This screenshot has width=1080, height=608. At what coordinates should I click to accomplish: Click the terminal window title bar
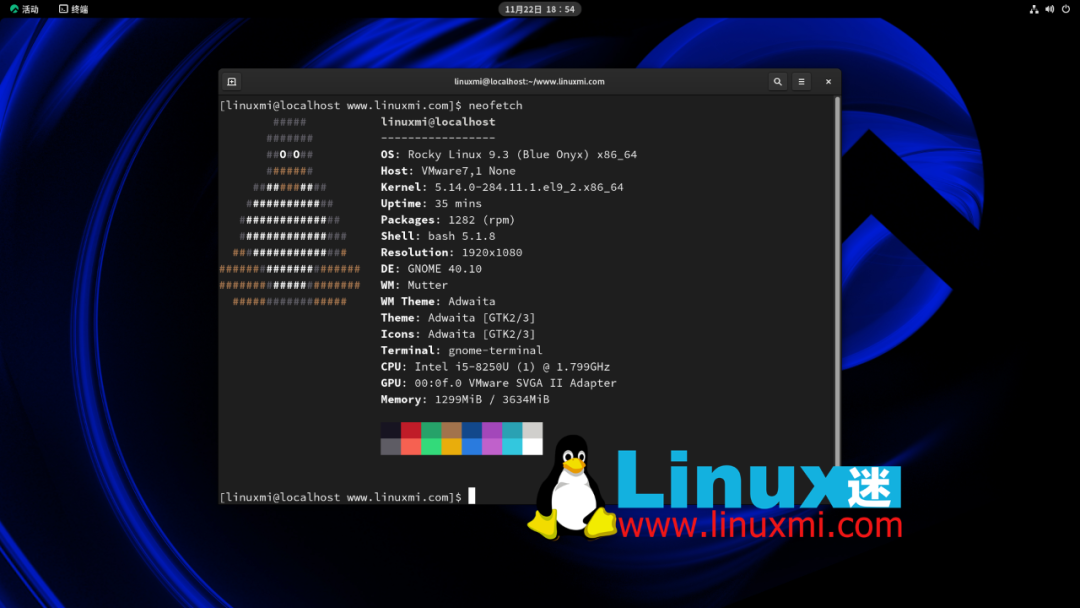tap(529, 81)
